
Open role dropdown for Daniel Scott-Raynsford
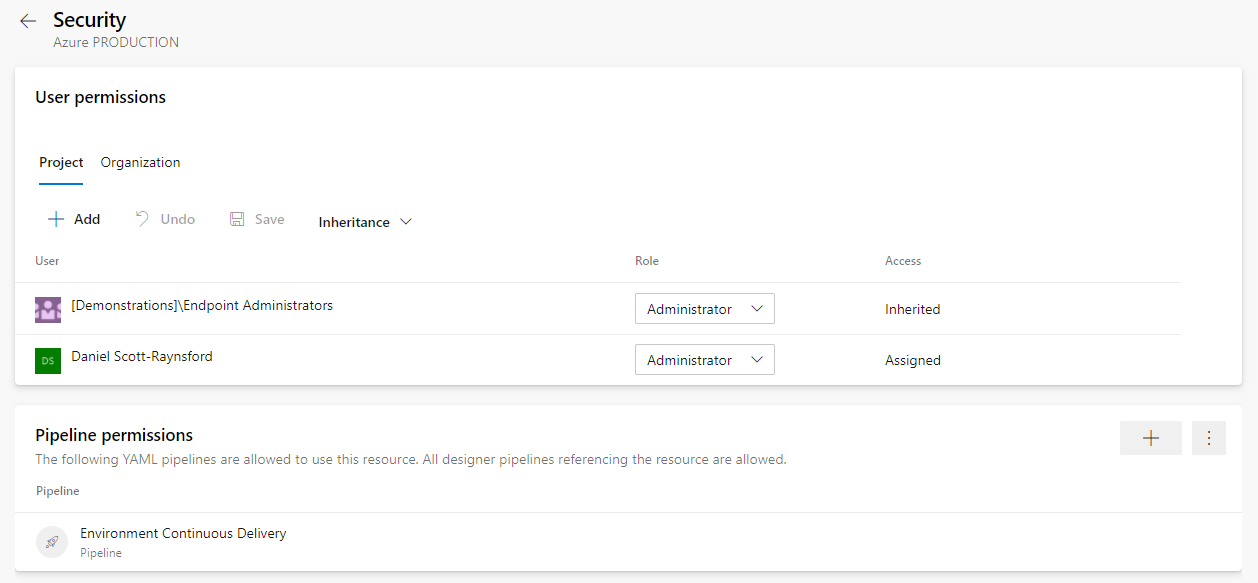705,360
